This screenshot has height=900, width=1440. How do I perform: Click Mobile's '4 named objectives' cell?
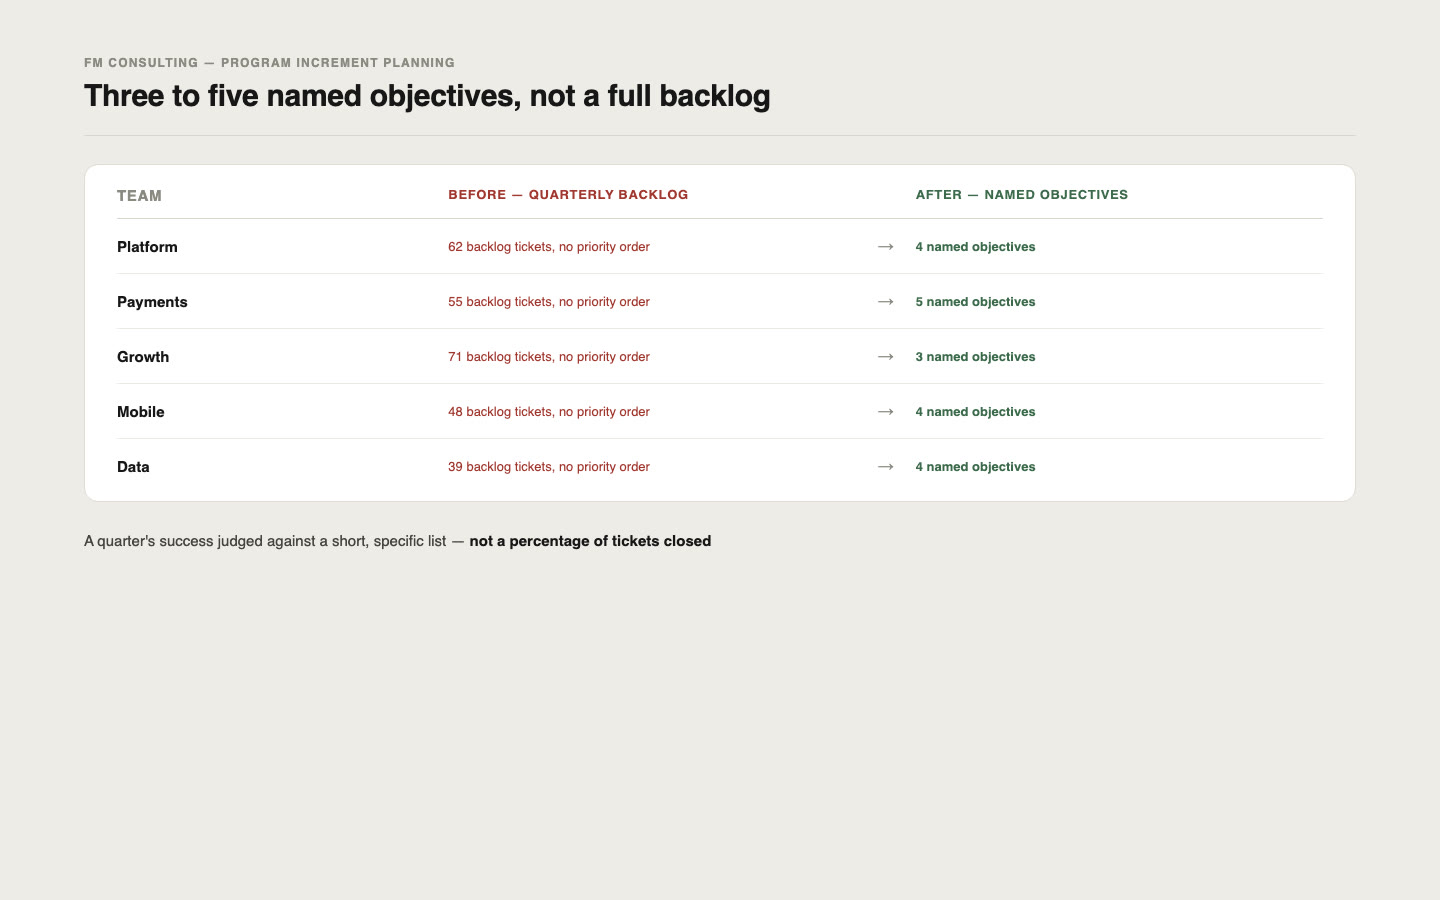976,412
